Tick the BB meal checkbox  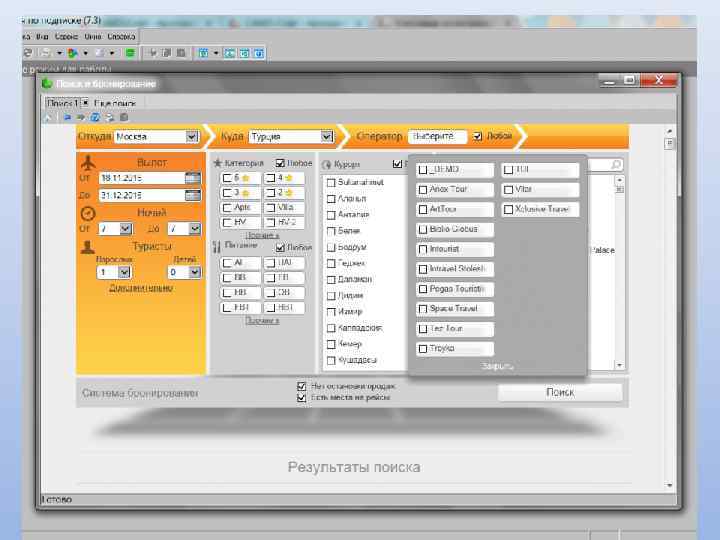227,278
